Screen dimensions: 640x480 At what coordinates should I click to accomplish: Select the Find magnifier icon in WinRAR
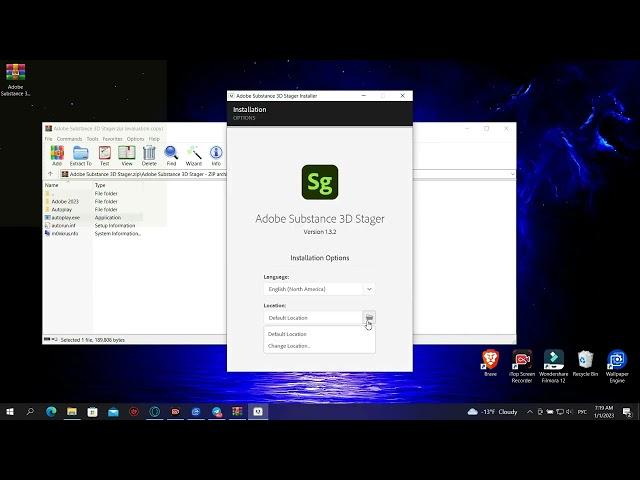point(171,156)
